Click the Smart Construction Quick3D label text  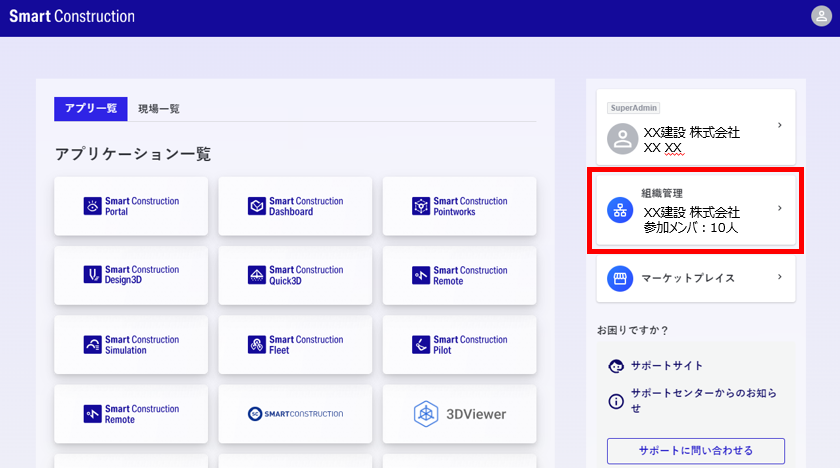(x=306, y=275)
